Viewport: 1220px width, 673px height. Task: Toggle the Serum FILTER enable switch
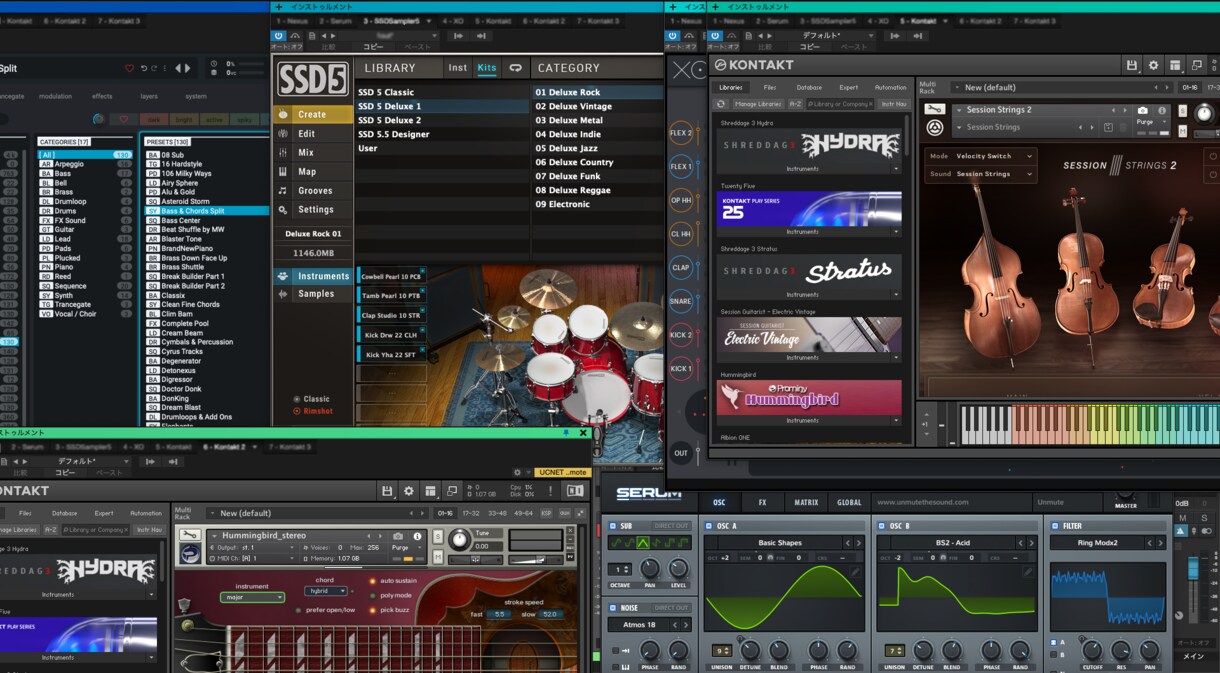[x=1055, y=525]
